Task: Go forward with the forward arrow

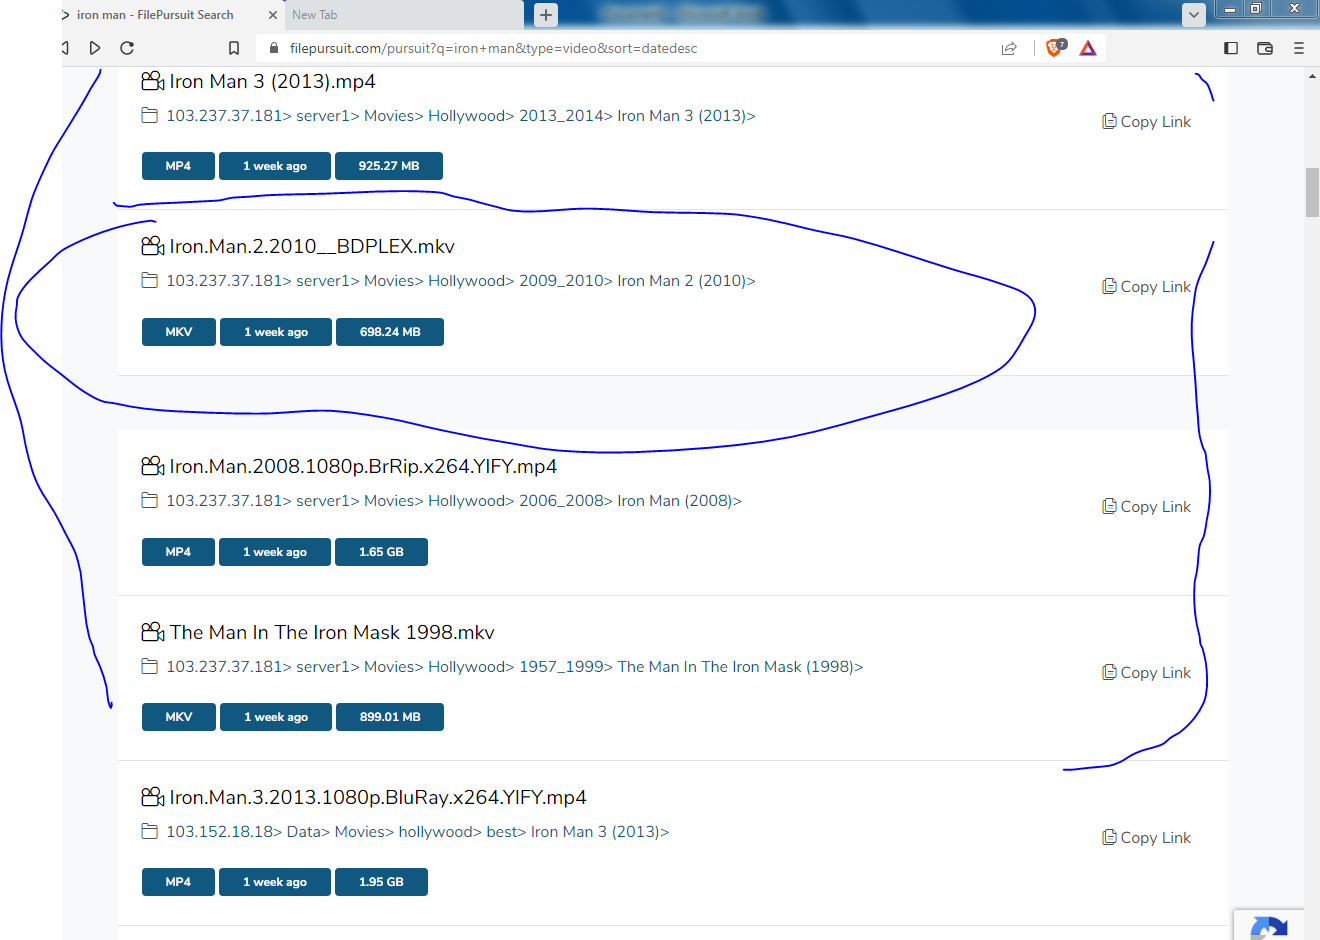Action: pos(95,48)
